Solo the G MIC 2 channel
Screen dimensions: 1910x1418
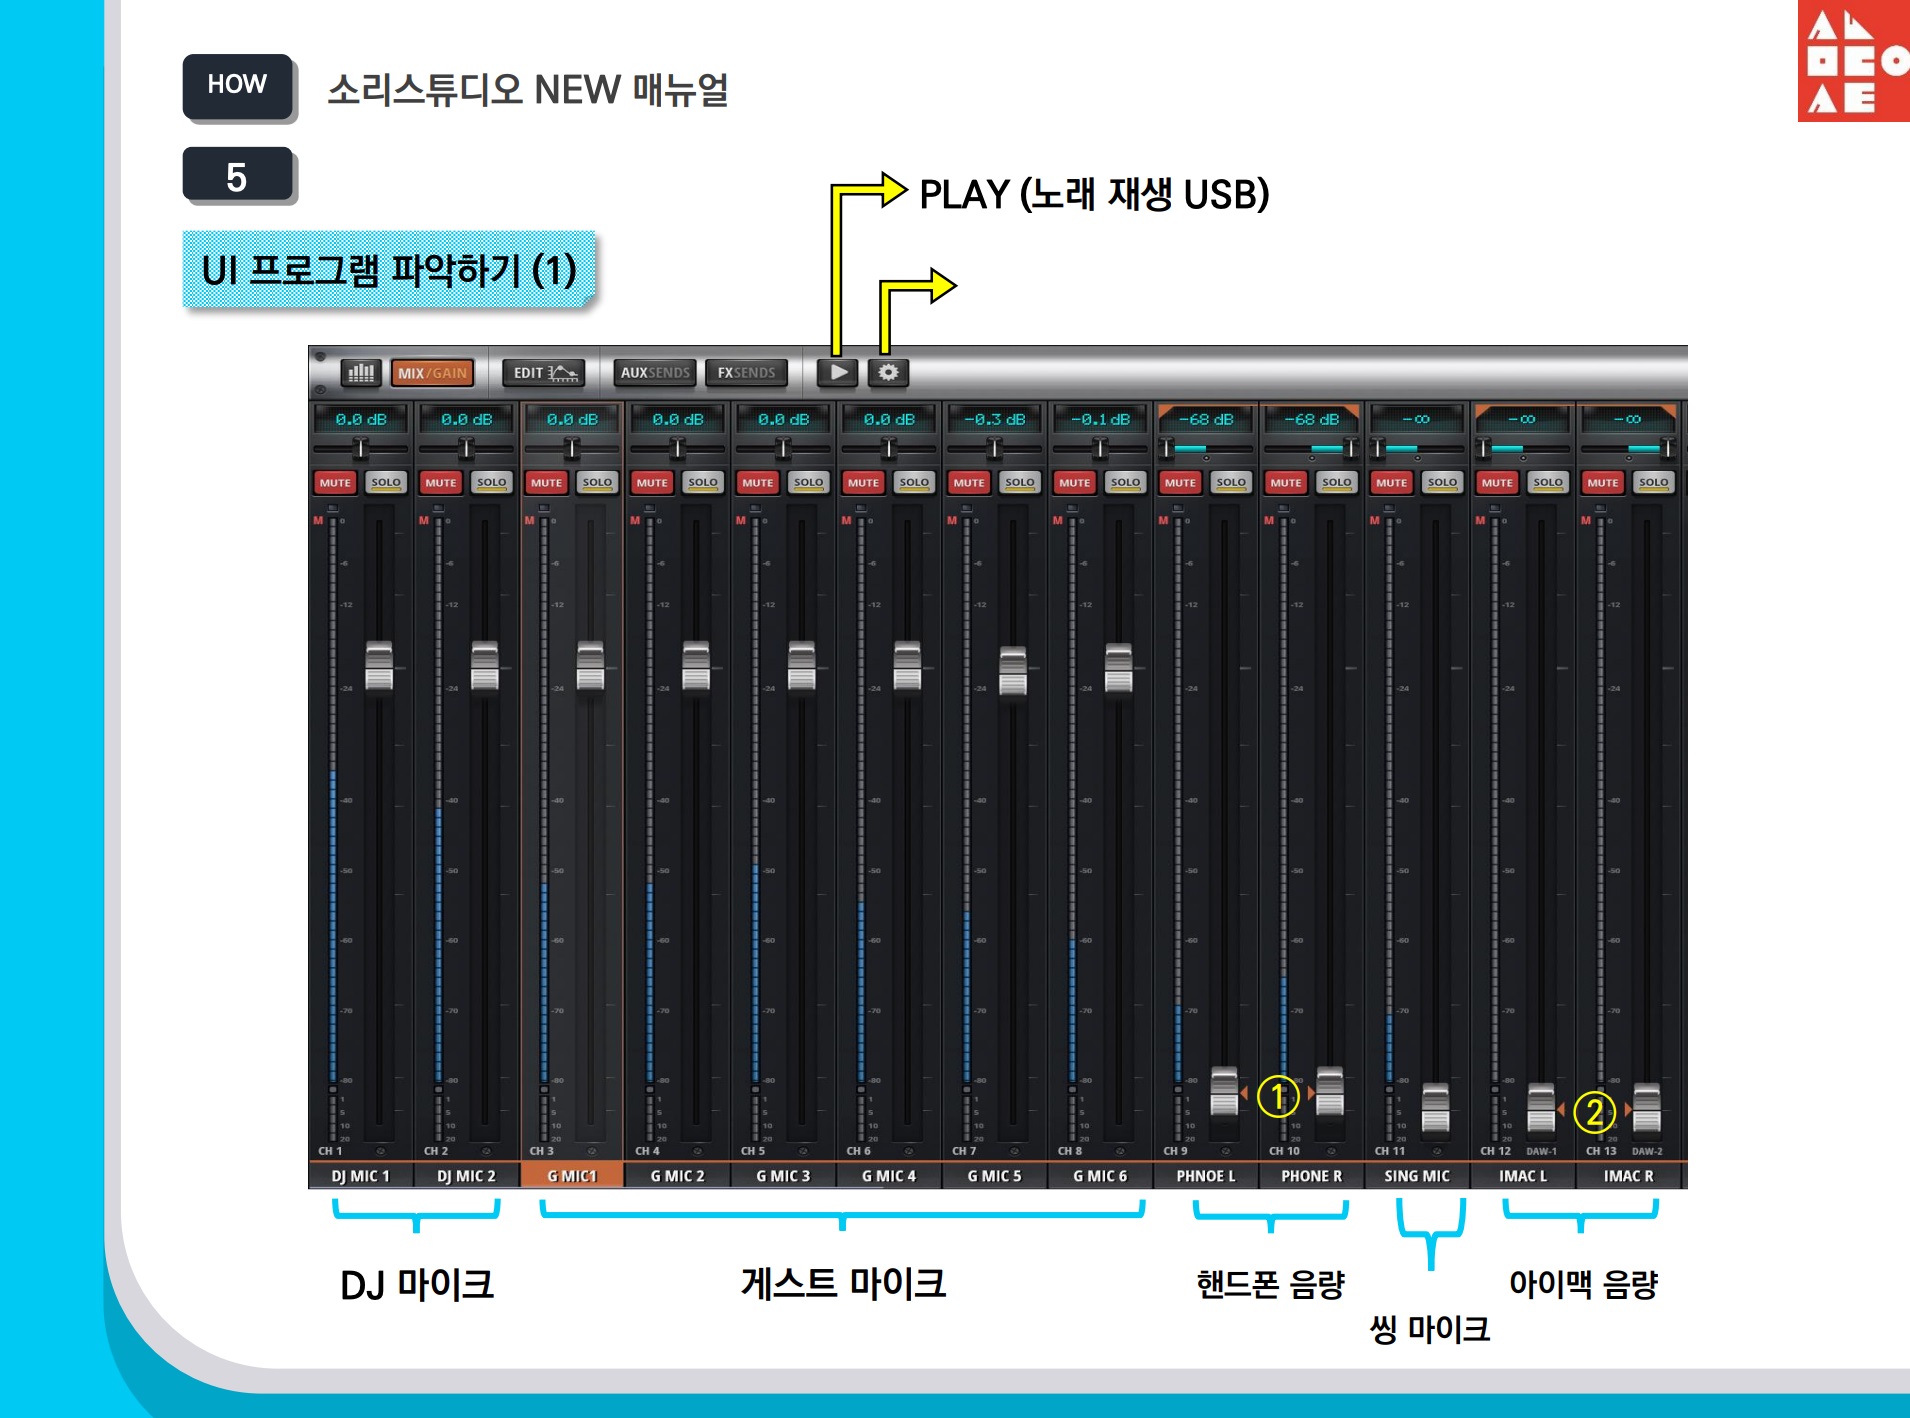[x=703, y=483]
